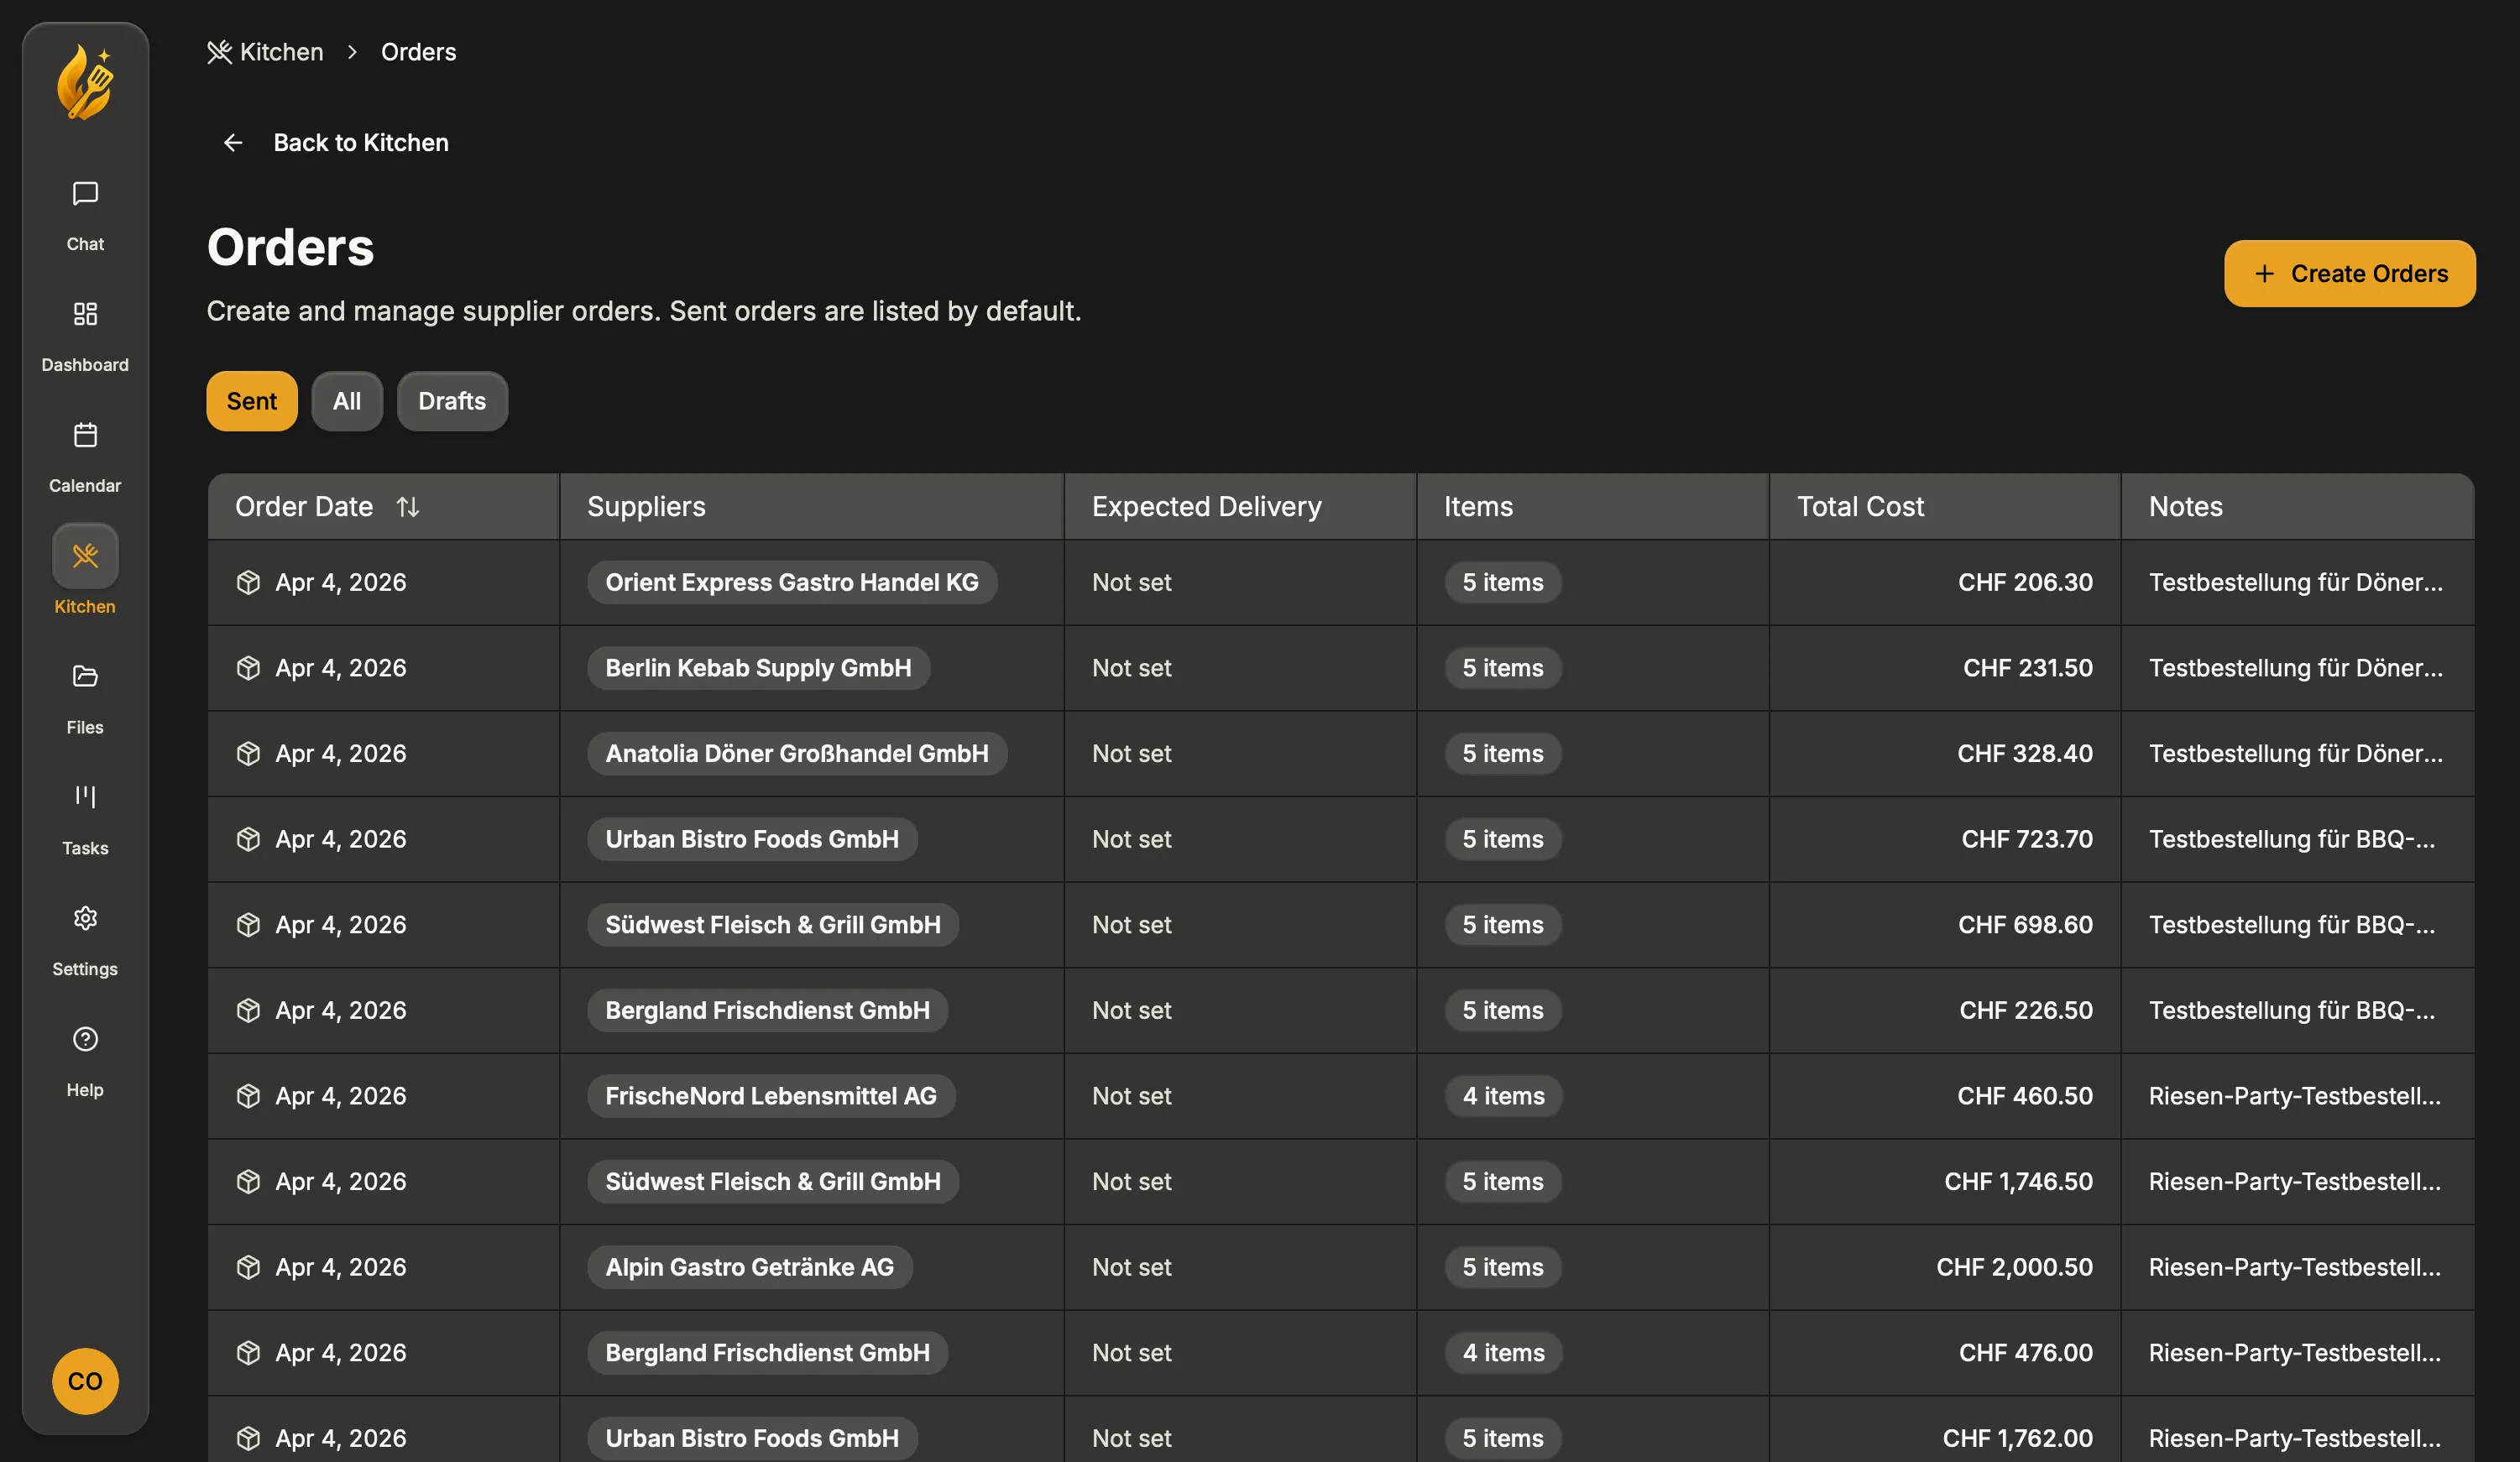This screenshot has height=1462, width=2520.
Task: Click total cost CHF 1,746.50
Action: coord(2018,1181)
